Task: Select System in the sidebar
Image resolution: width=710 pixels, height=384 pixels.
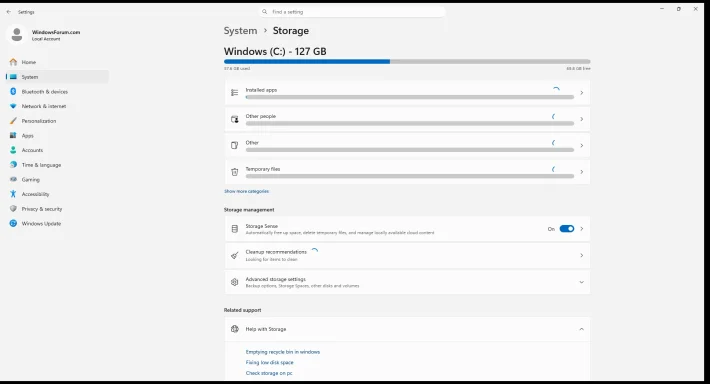Action: click(57, 77)
